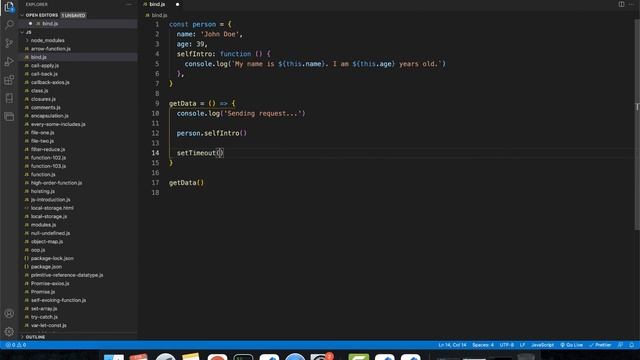Open try-catch.js file
640x360 pixels.
(44, 316)
